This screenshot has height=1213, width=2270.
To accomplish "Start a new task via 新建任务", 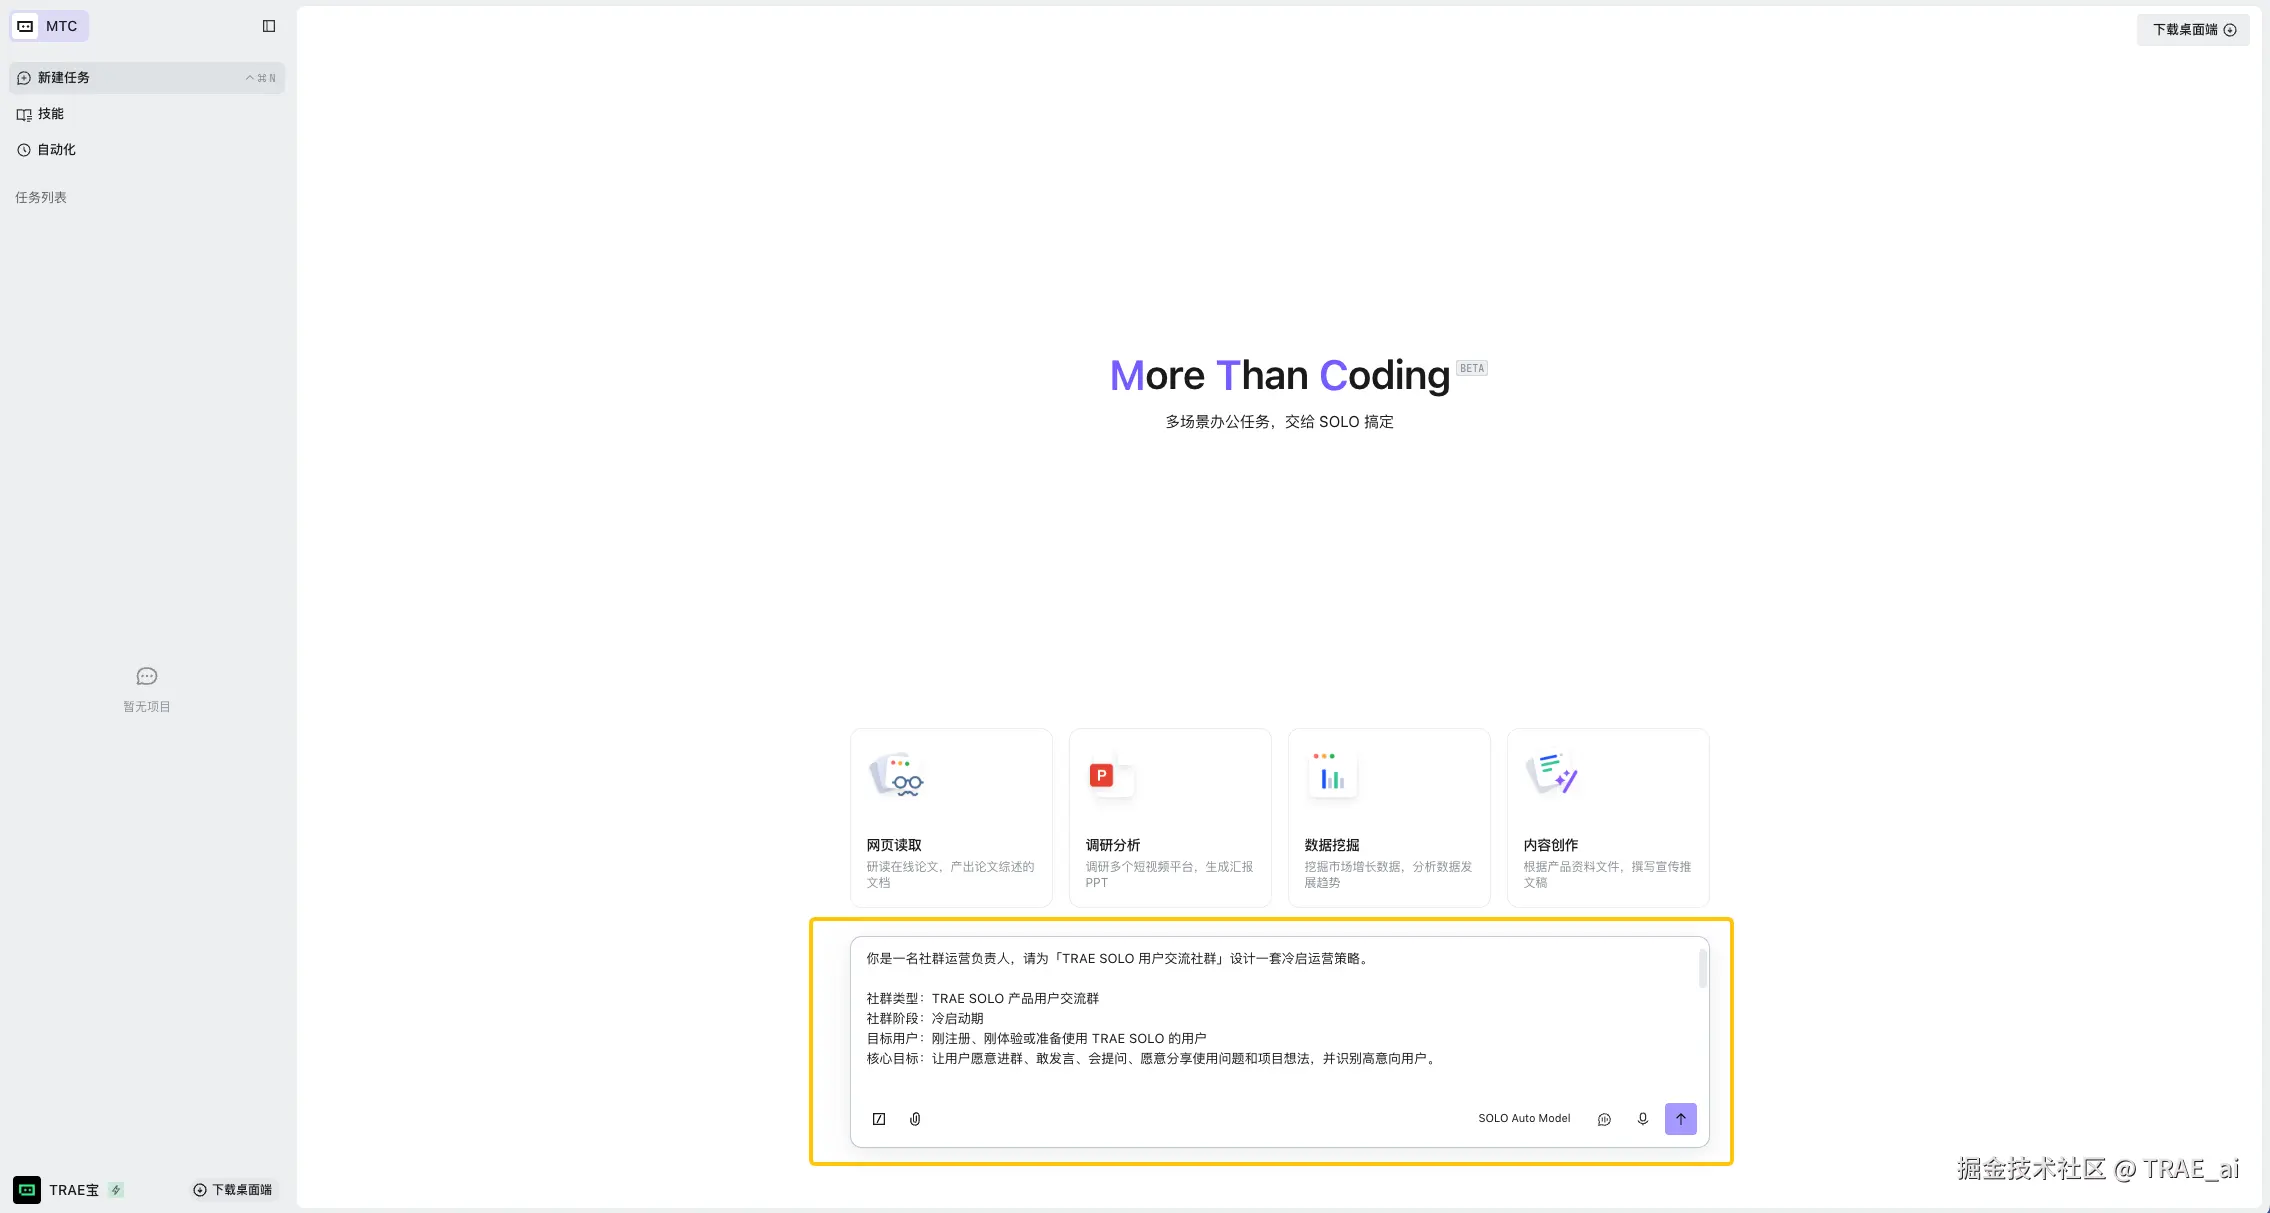I will 147,78.
